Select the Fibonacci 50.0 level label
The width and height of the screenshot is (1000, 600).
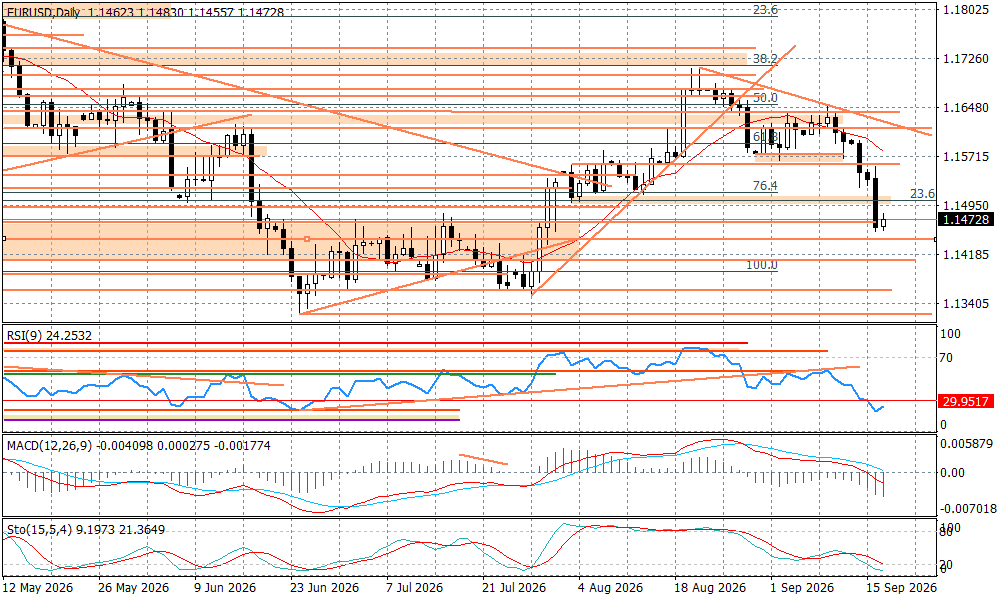[765, 98]
